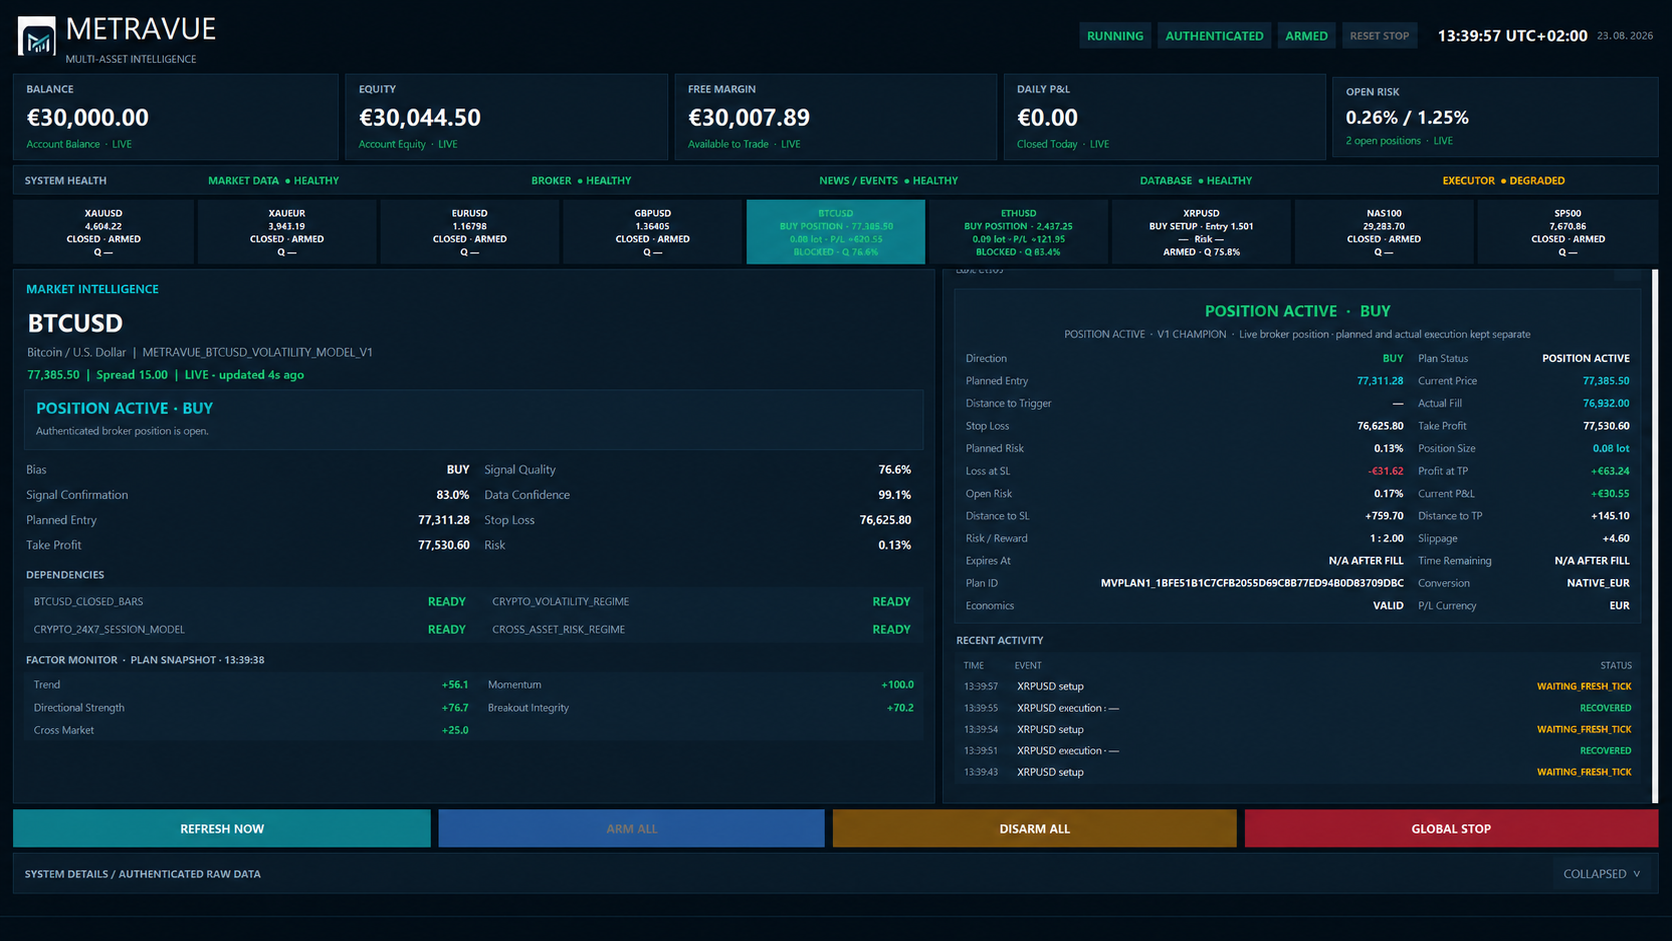Viewport: 1672px width, 941px height.
Task: Click the DISARM ALL button
Action: (1034, 829)
